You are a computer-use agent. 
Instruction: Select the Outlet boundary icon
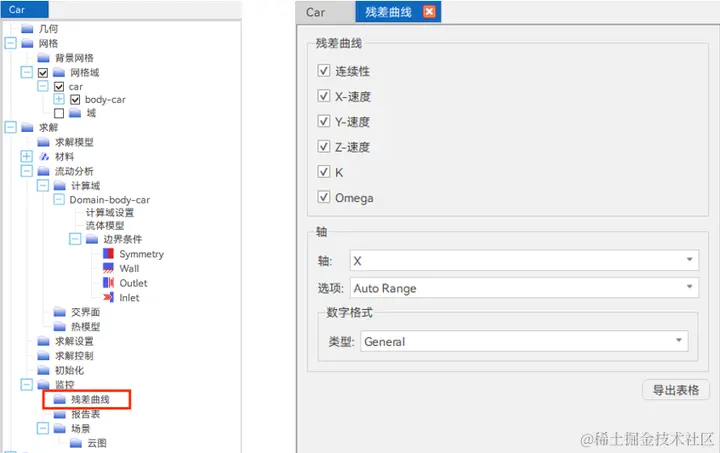pyautogui.click(x=108, y=283)
